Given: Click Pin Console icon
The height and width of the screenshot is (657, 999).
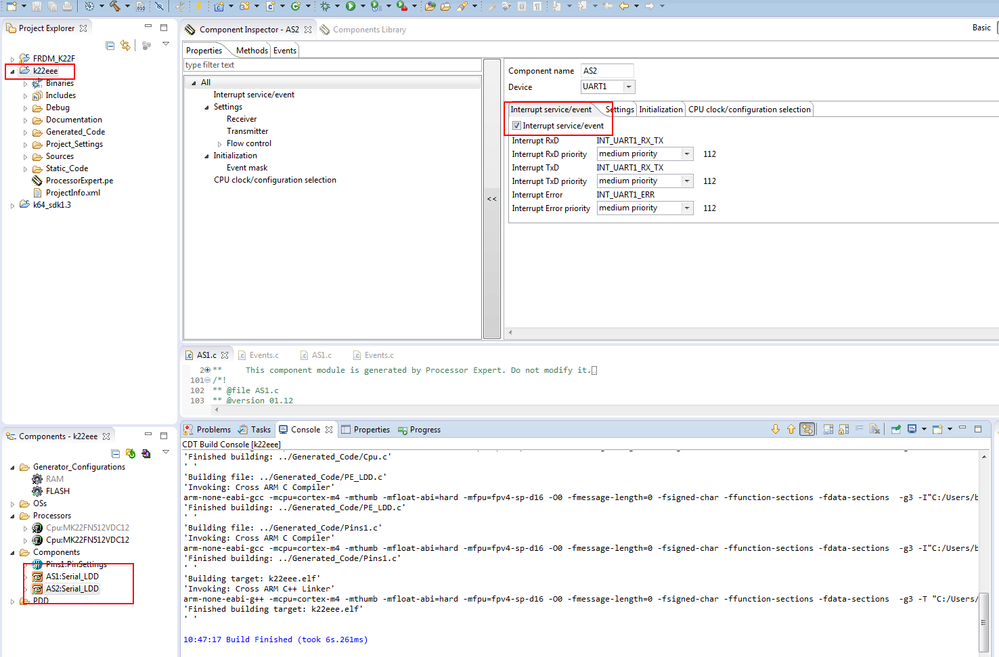Looking at the screenshot, I should (x=896, y=430).
